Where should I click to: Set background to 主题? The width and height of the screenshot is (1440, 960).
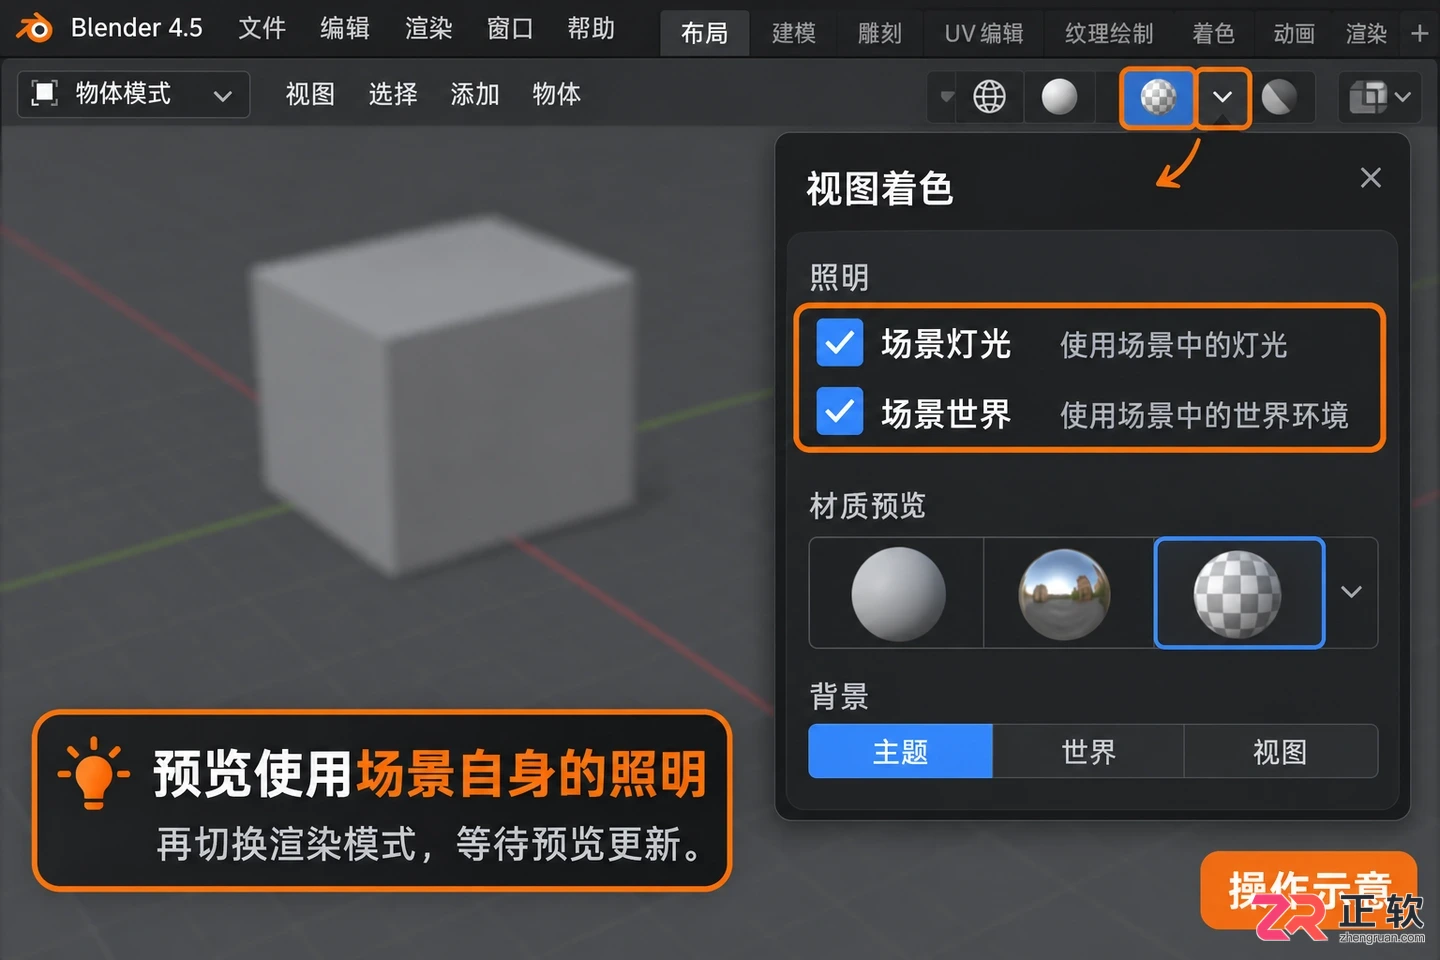click(900, 751)
